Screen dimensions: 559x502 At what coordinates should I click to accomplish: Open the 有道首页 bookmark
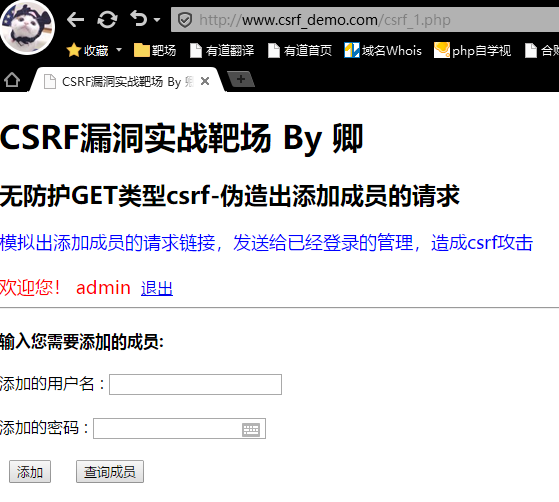(x=299, y=50)
